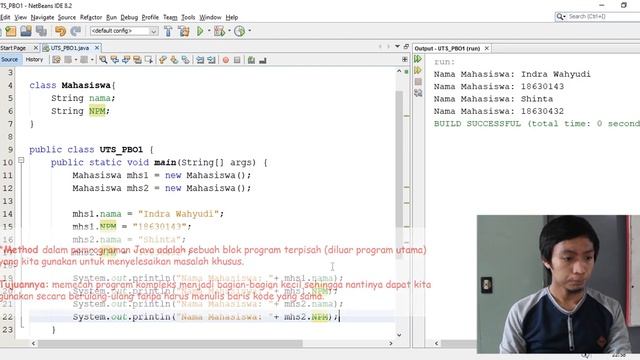Close the UTS_PBO1.java tab
This screenshot has height=360, width=640.
[x=97, y=48]
